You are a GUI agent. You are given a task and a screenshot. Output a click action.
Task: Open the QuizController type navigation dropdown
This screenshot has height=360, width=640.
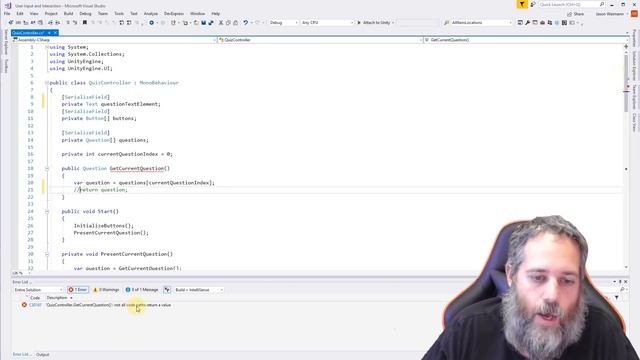tap(320, 40)
